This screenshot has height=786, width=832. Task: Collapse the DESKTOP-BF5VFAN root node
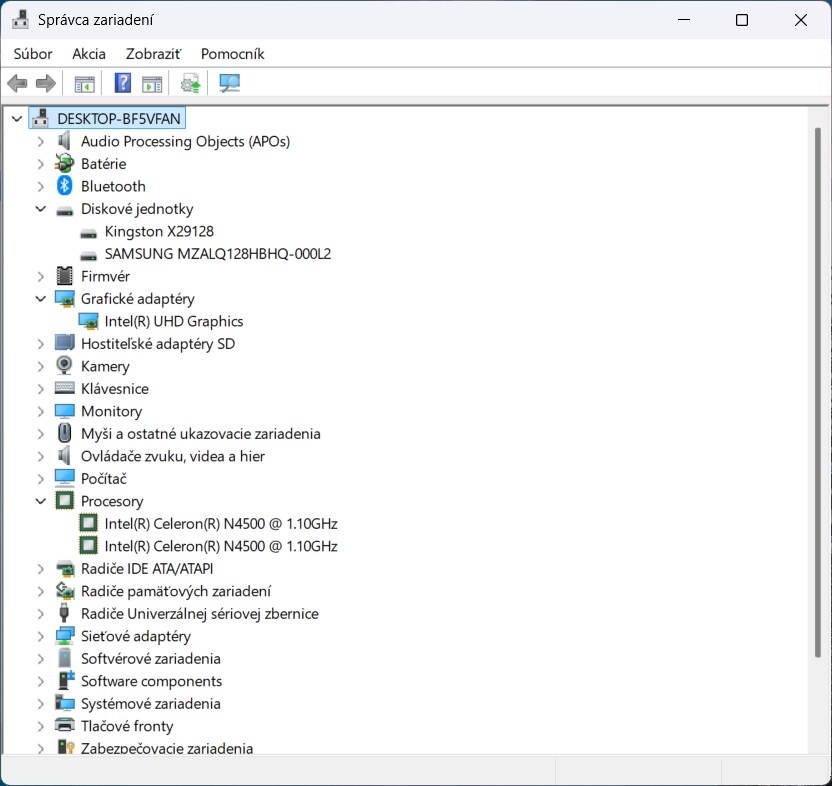coord(17,119)
